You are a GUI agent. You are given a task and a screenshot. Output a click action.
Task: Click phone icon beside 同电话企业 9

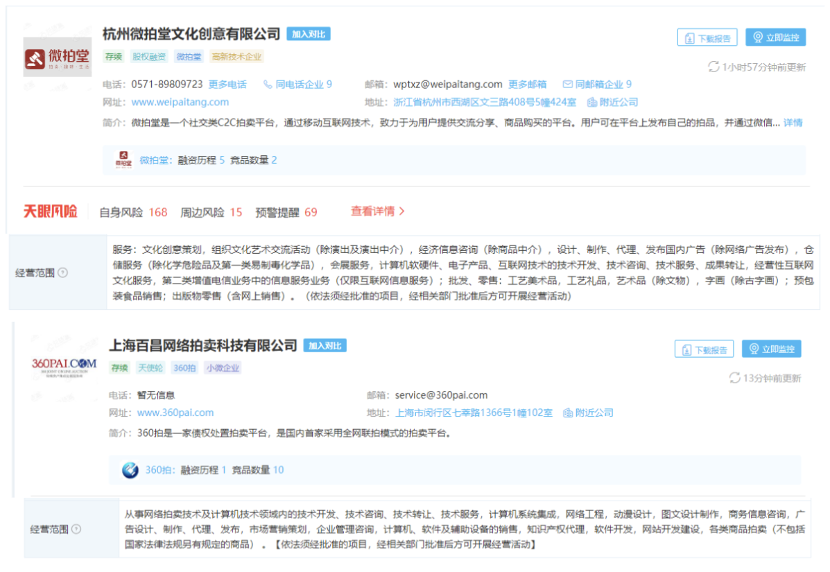point(268,84)
